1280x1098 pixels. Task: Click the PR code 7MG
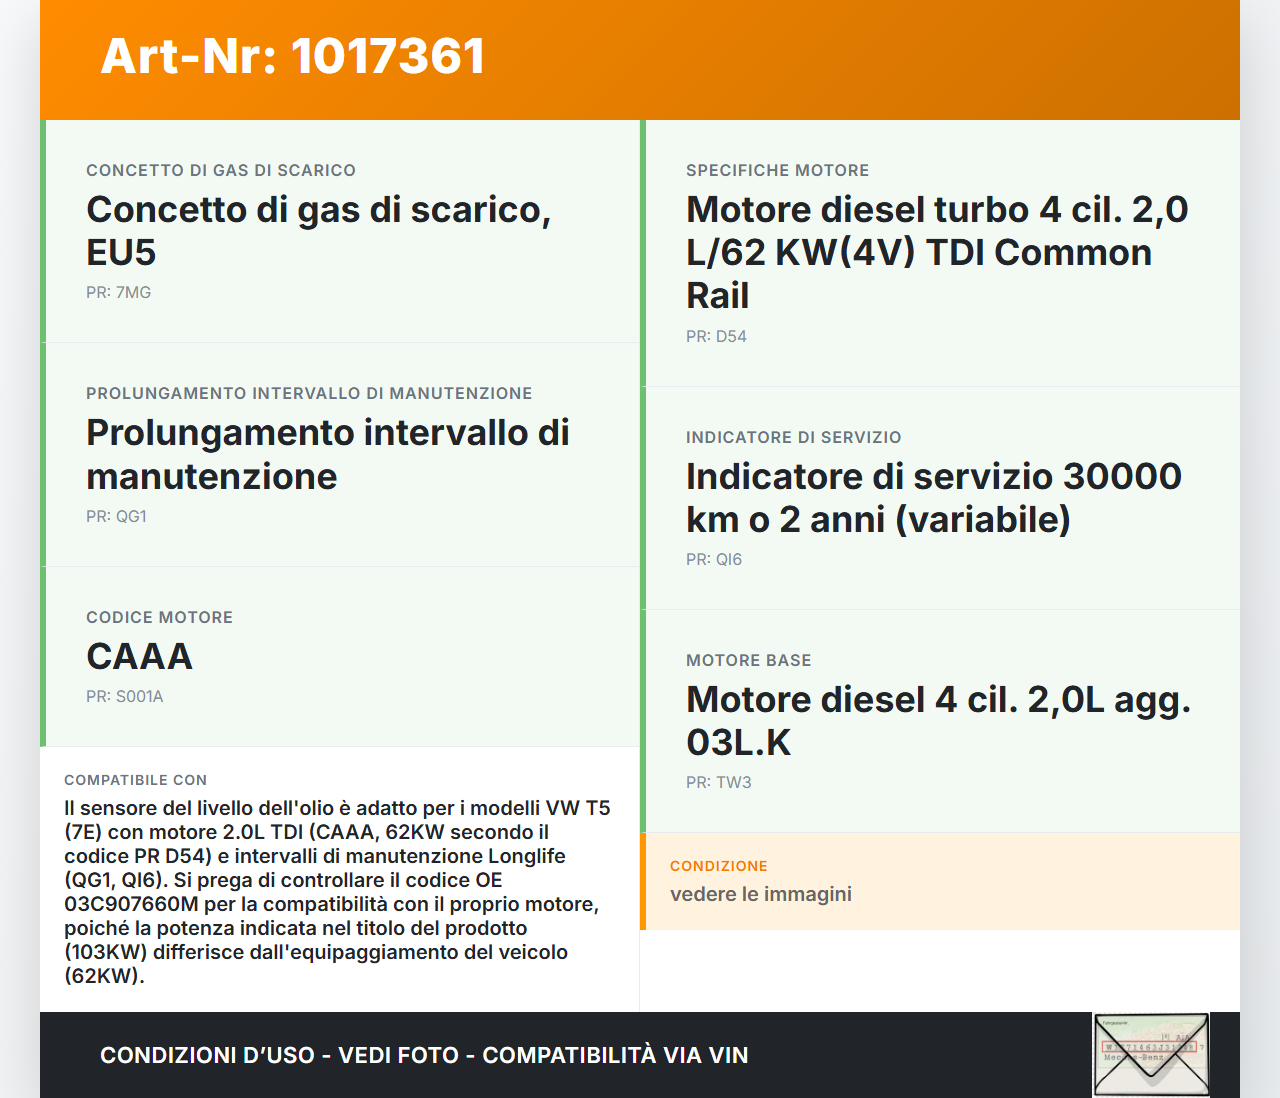(118, 293)
